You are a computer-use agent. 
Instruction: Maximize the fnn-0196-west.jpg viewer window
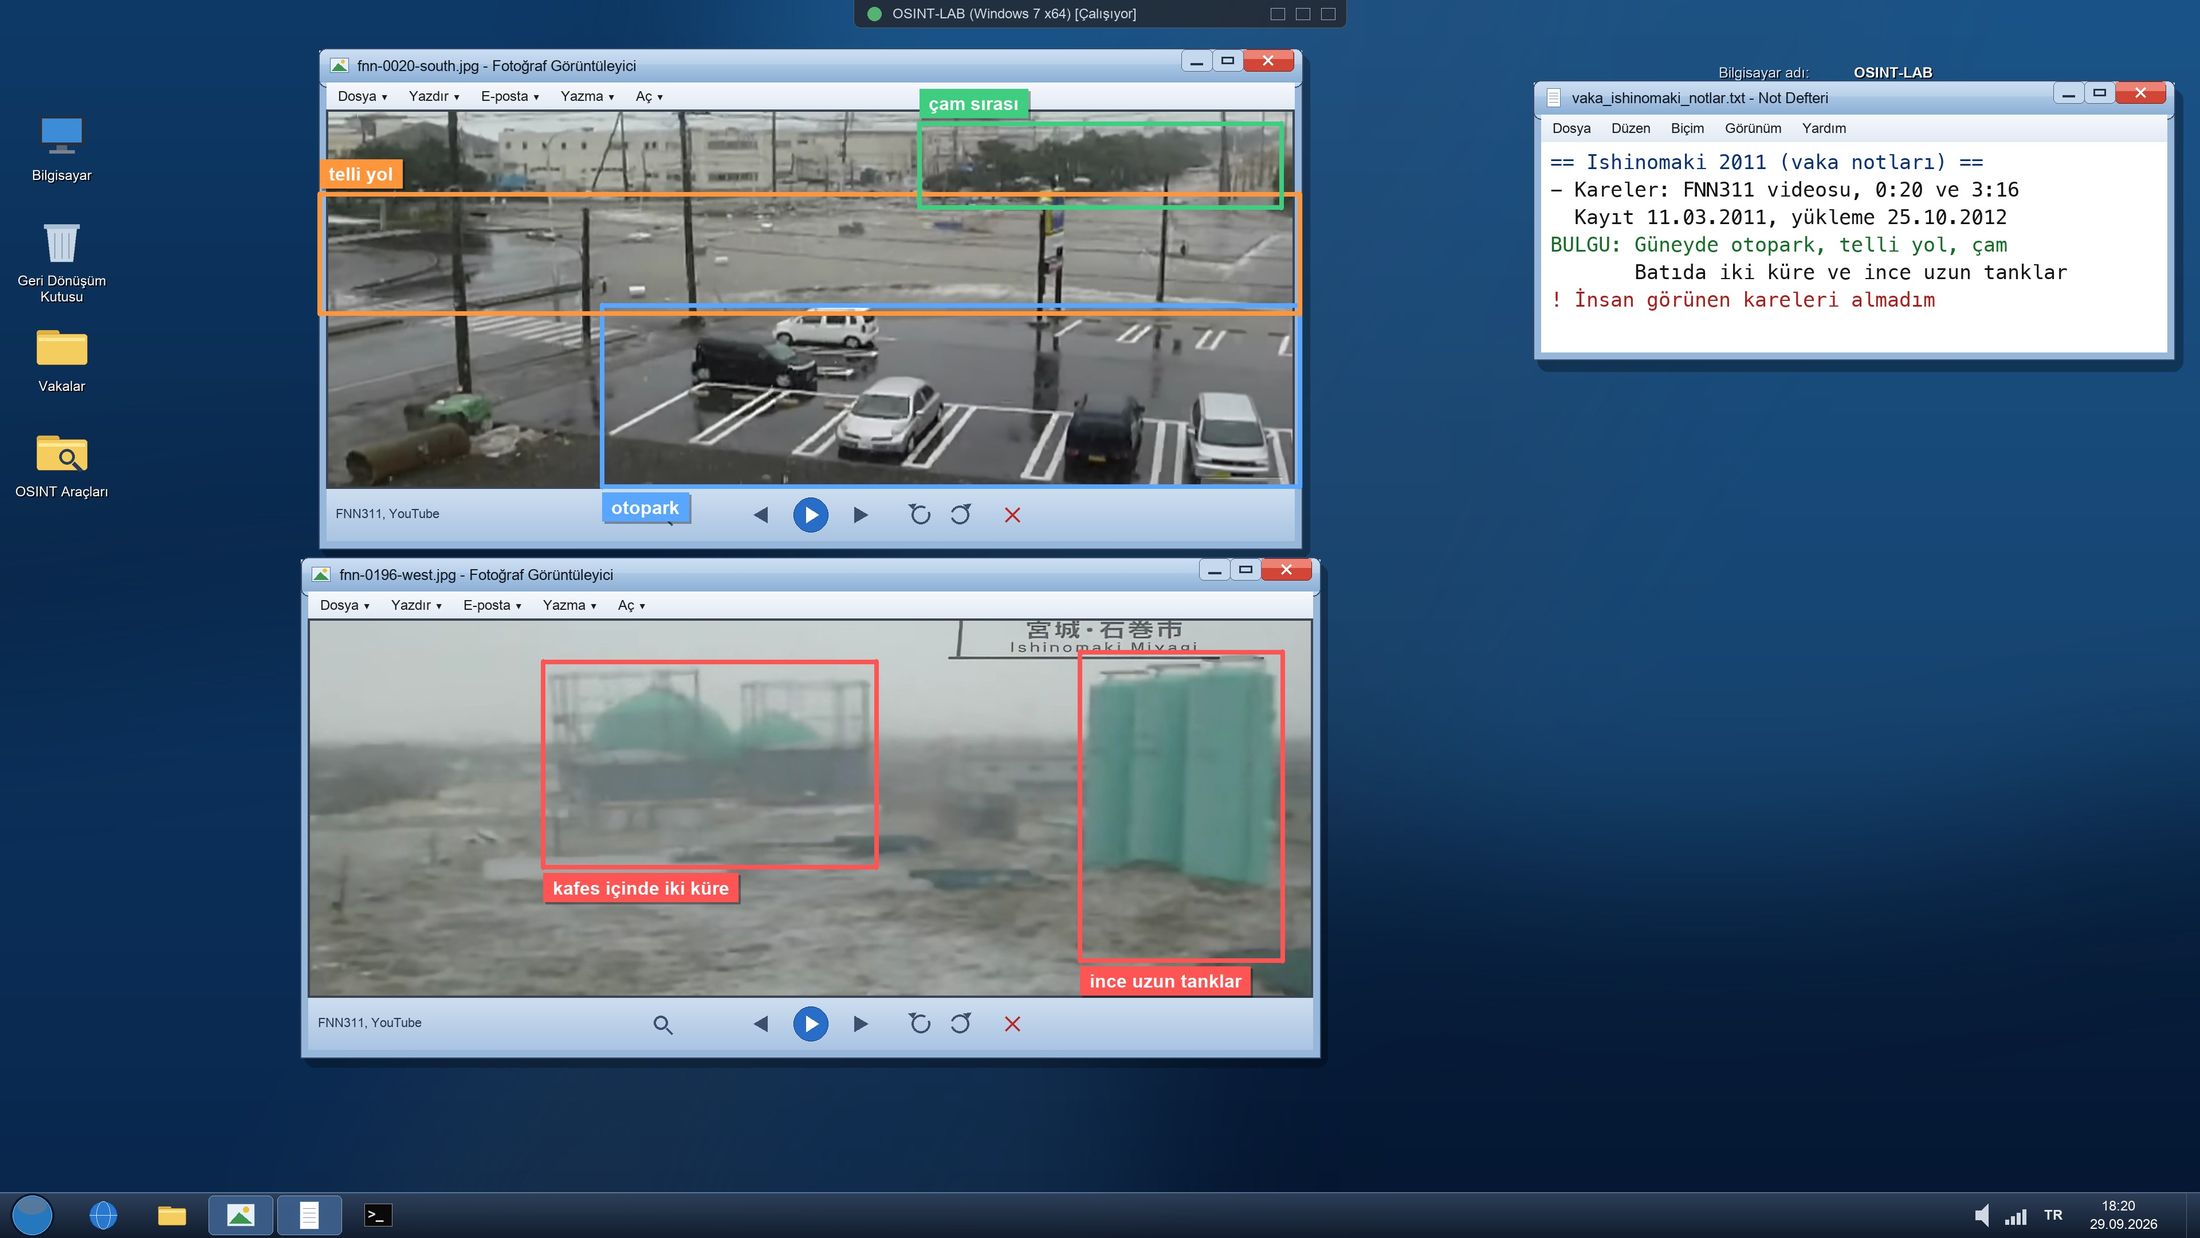pos(1245,570)
